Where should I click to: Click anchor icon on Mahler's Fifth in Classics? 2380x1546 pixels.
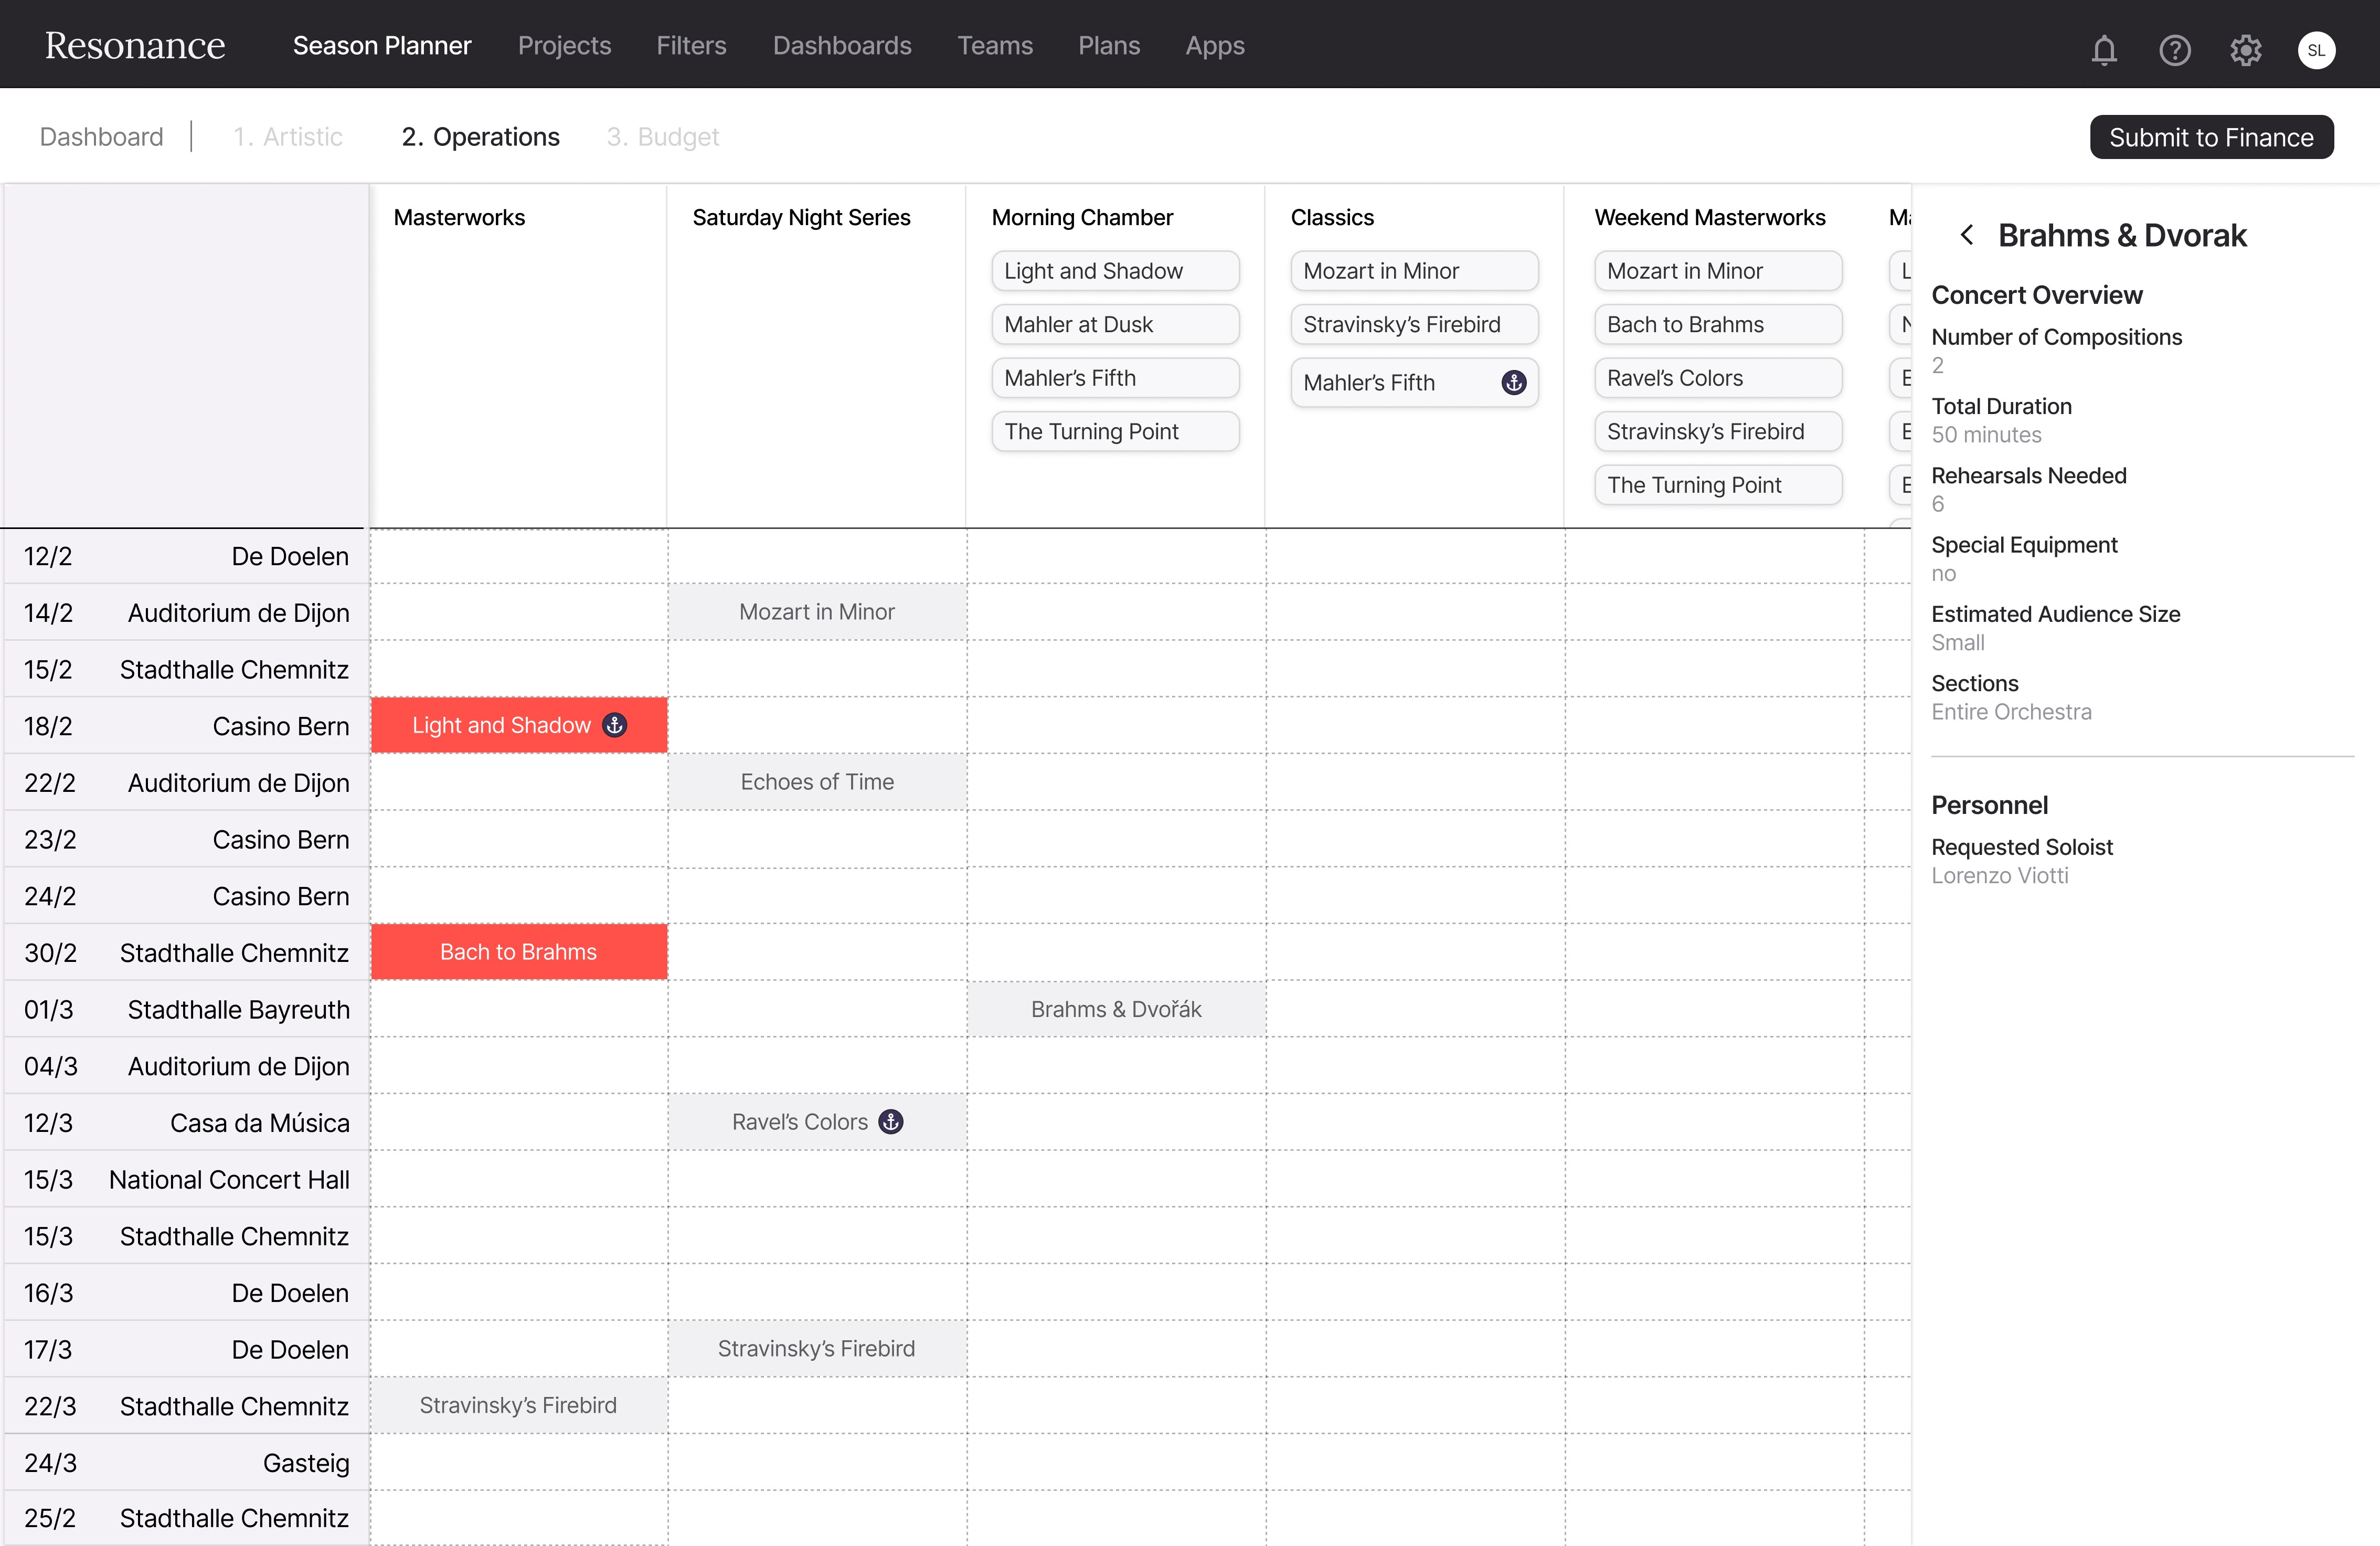point(1514,382)
